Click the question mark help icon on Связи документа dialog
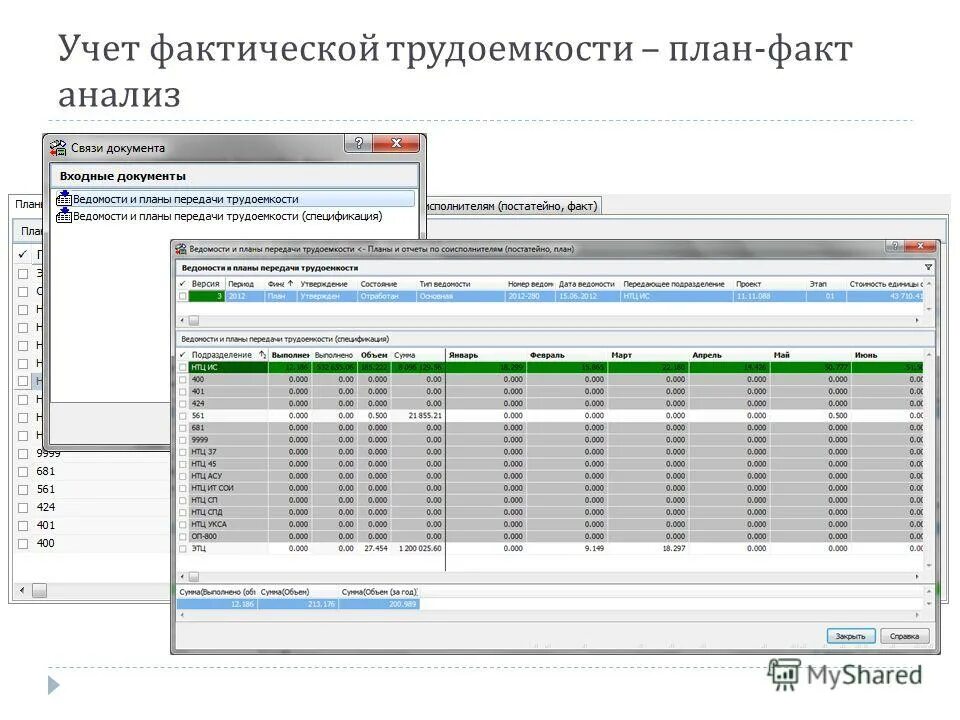This screenshot has width=960, height=720. point(357,143)
